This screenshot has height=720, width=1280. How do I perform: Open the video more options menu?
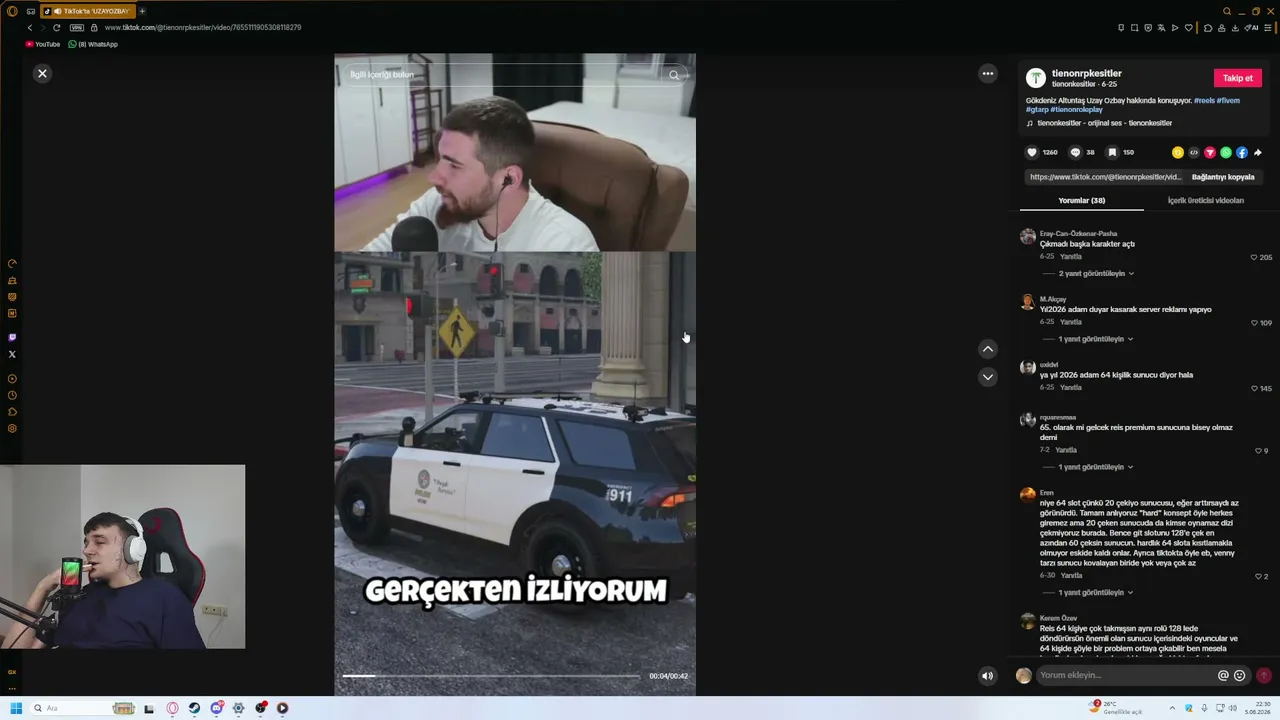tap(988, 73)
